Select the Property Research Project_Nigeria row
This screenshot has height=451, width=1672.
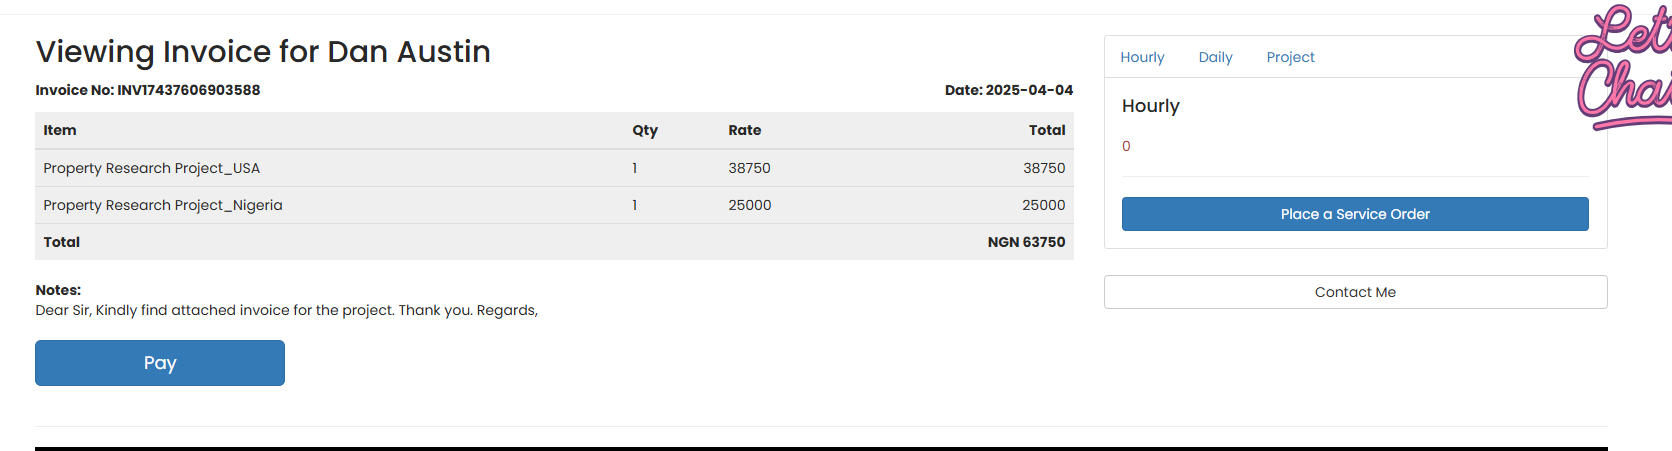coord(554,205)
